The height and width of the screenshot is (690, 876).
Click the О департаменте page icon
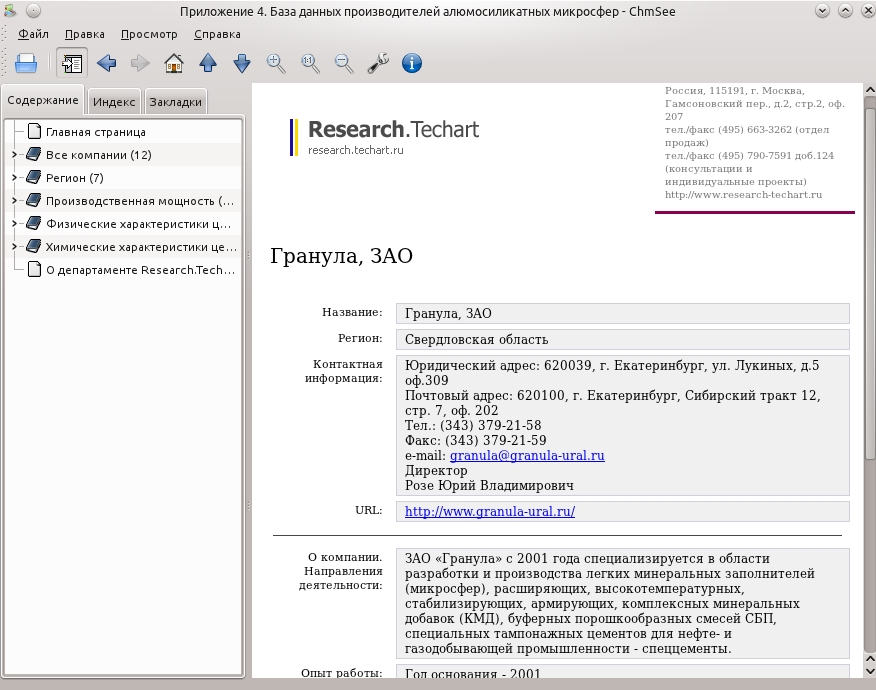[x=34, y=269]
